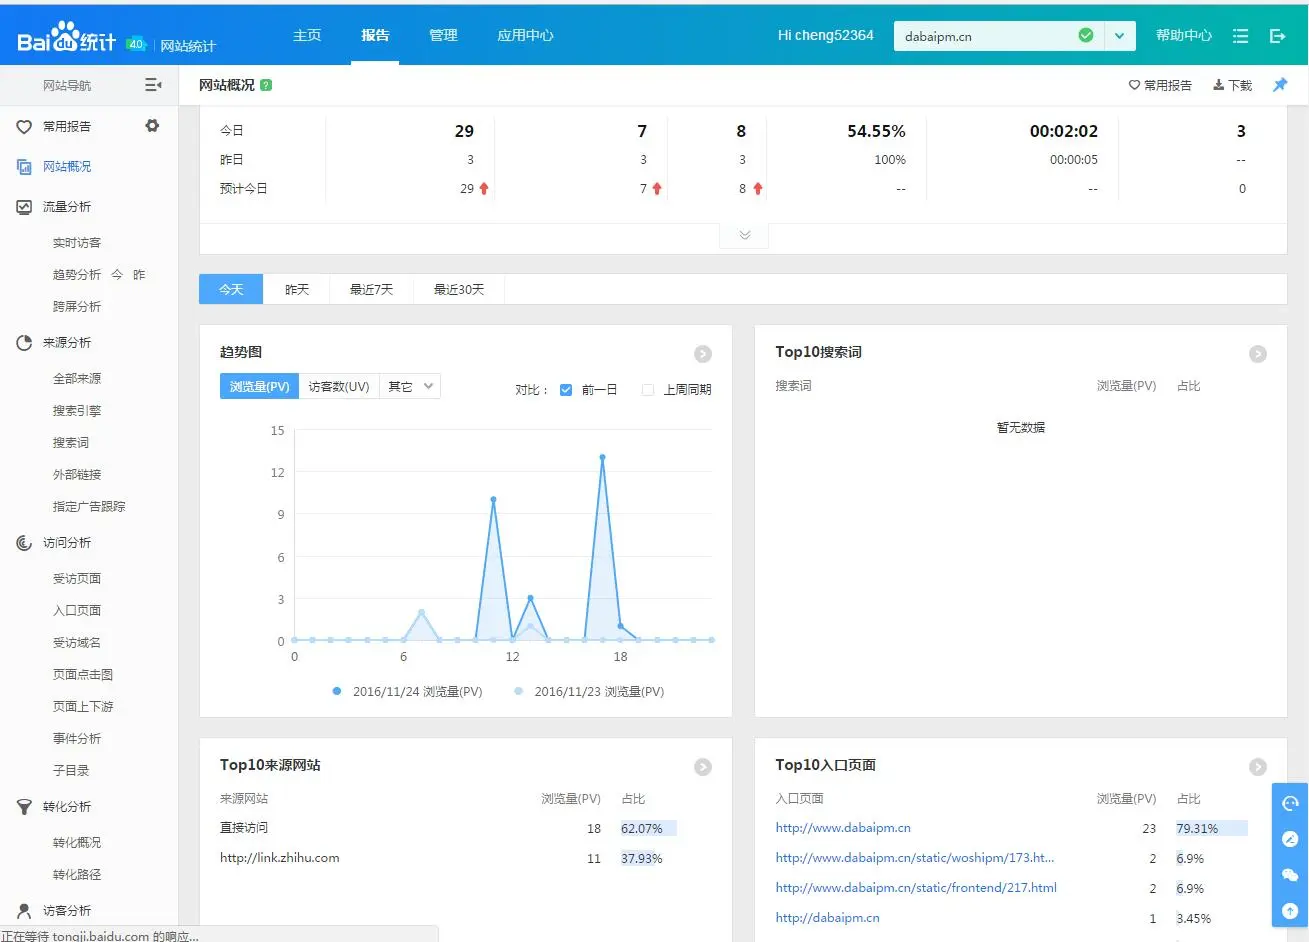Click the 网站概况 sidebar icon
The image size is (1309, 942).
pos(24,167)
